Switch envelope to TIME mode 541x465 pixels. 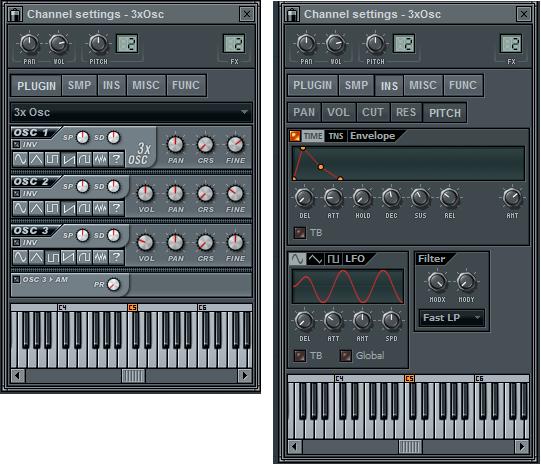[313, 136]
